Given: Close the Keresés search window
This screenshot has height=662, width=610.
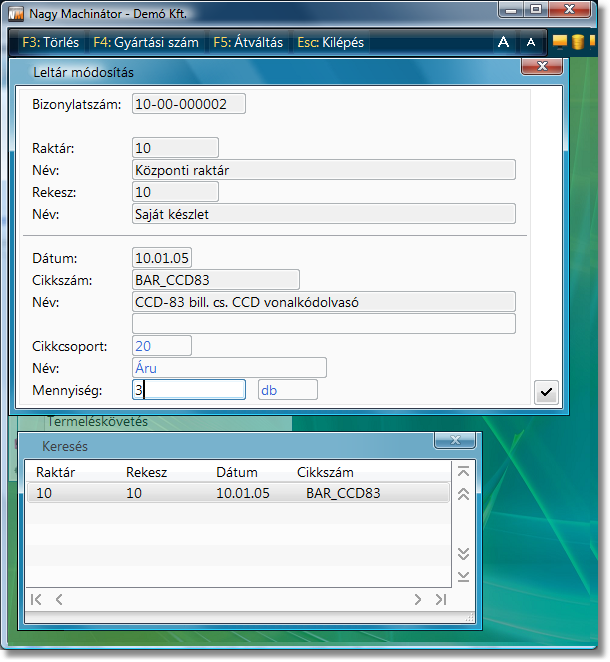Looking at the screenshot, I should point(455,440).
